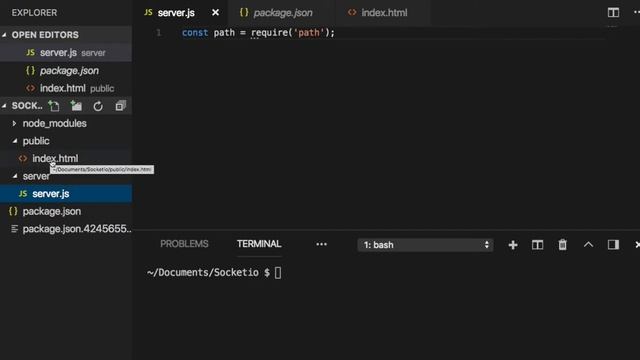
Task: Click line number 1 in the gutter
Action: pos(158,33)
